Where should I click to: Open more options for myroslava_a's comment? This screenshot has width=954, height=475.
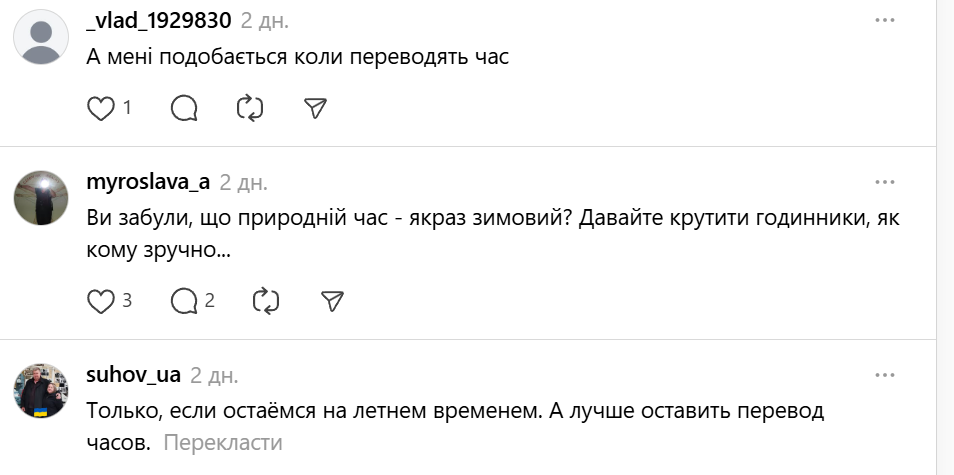point(885,182)
